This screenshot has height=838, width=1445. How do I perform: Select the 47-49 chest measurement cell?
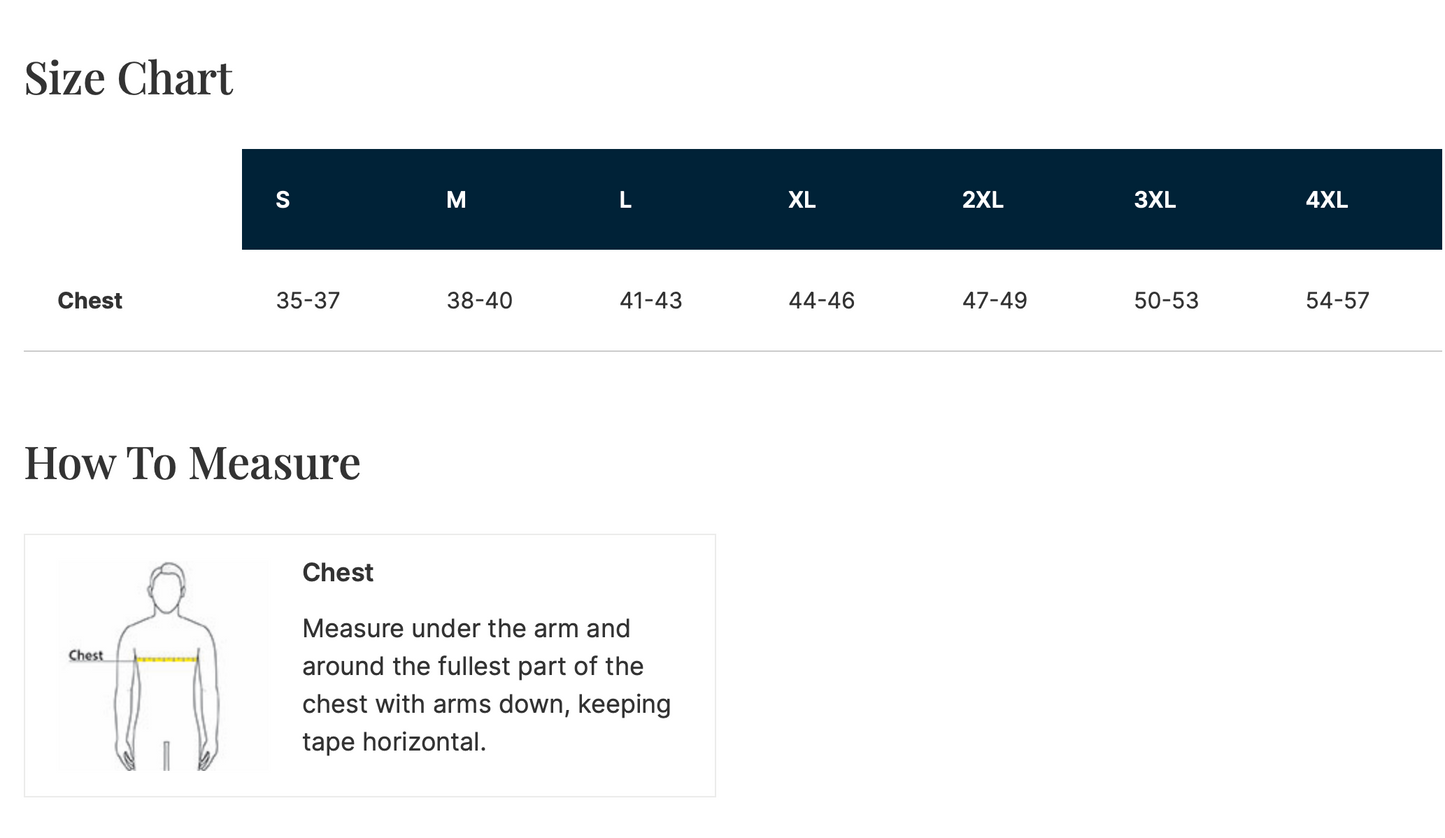(x=994, y=301)
